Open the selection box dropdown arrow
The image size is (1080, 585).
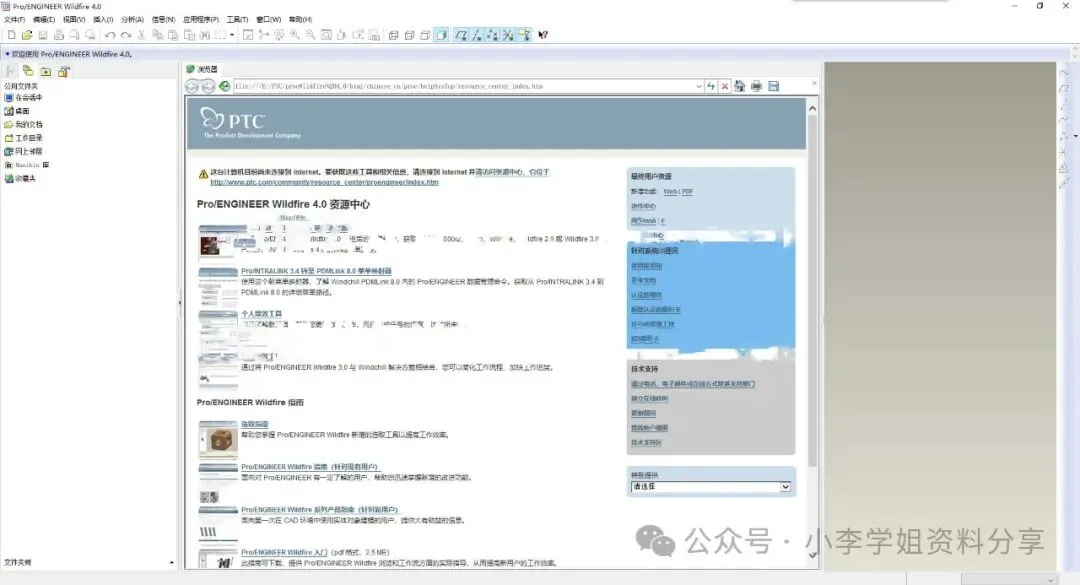[231, 34]
